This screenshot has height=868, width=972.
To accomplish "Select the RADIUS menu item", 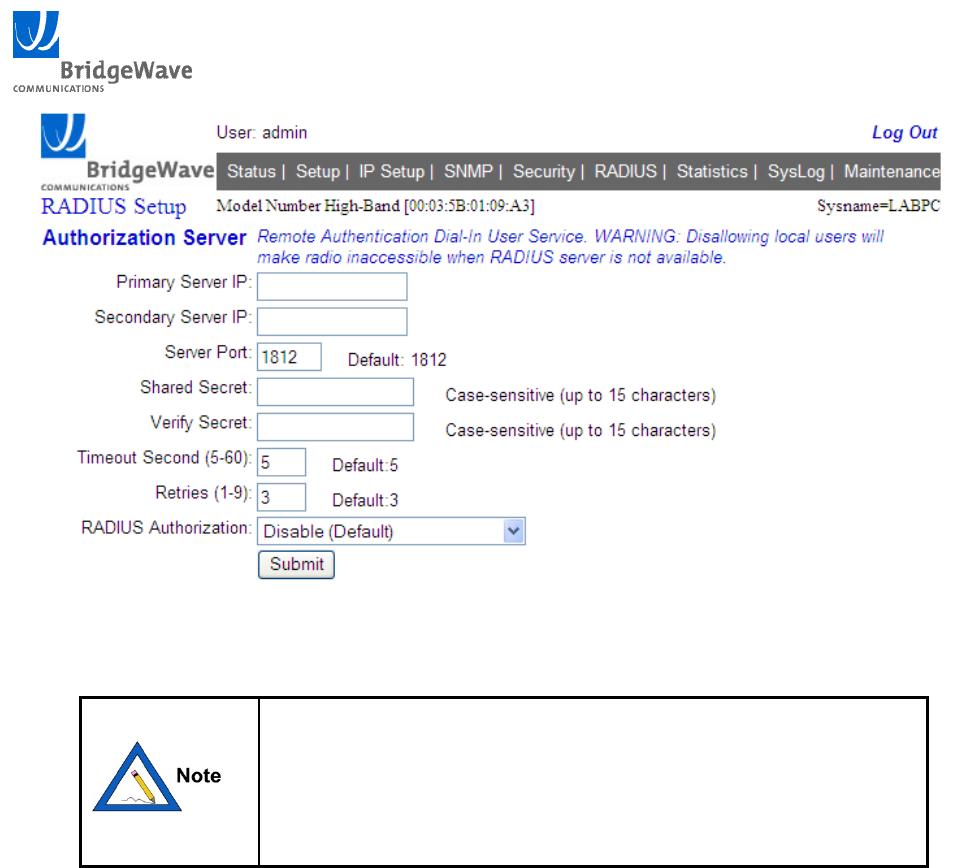I will tap(625, 171).
